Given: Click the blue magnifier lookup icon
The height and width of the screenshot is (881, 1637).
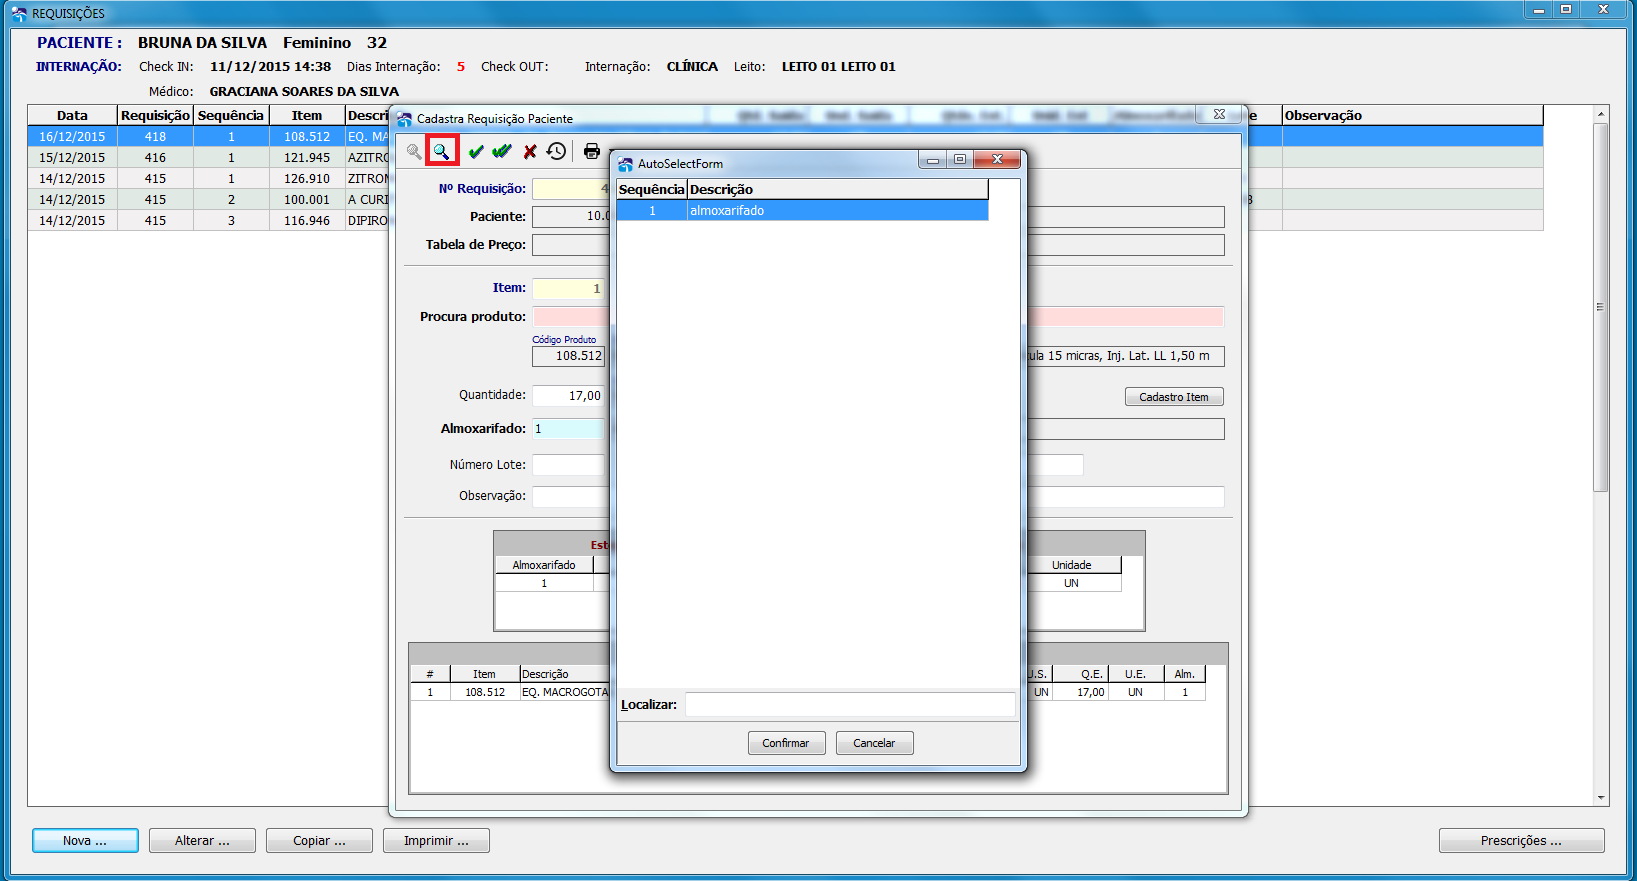Looking at the screenshot, I should 441,151.
